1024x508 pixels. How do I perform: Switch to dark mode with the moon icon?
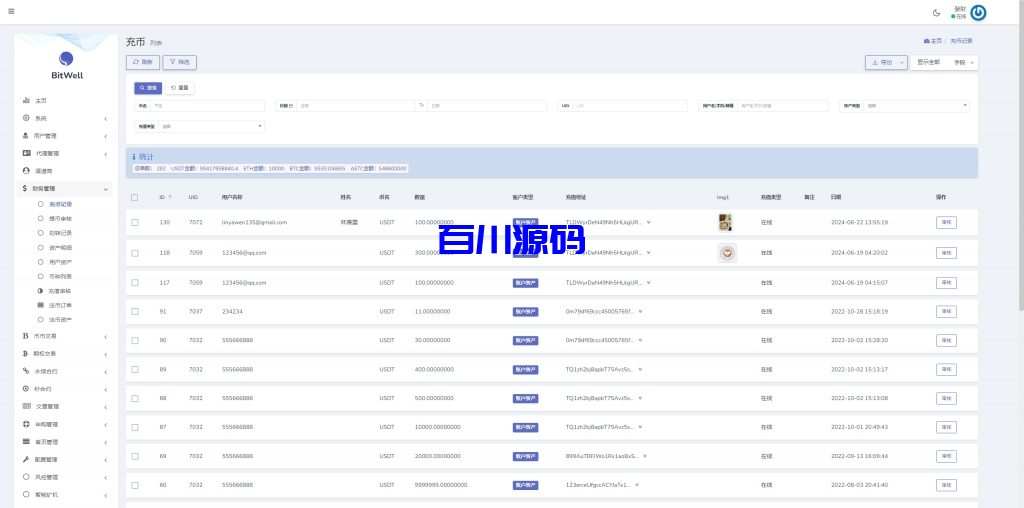(936, 12)
